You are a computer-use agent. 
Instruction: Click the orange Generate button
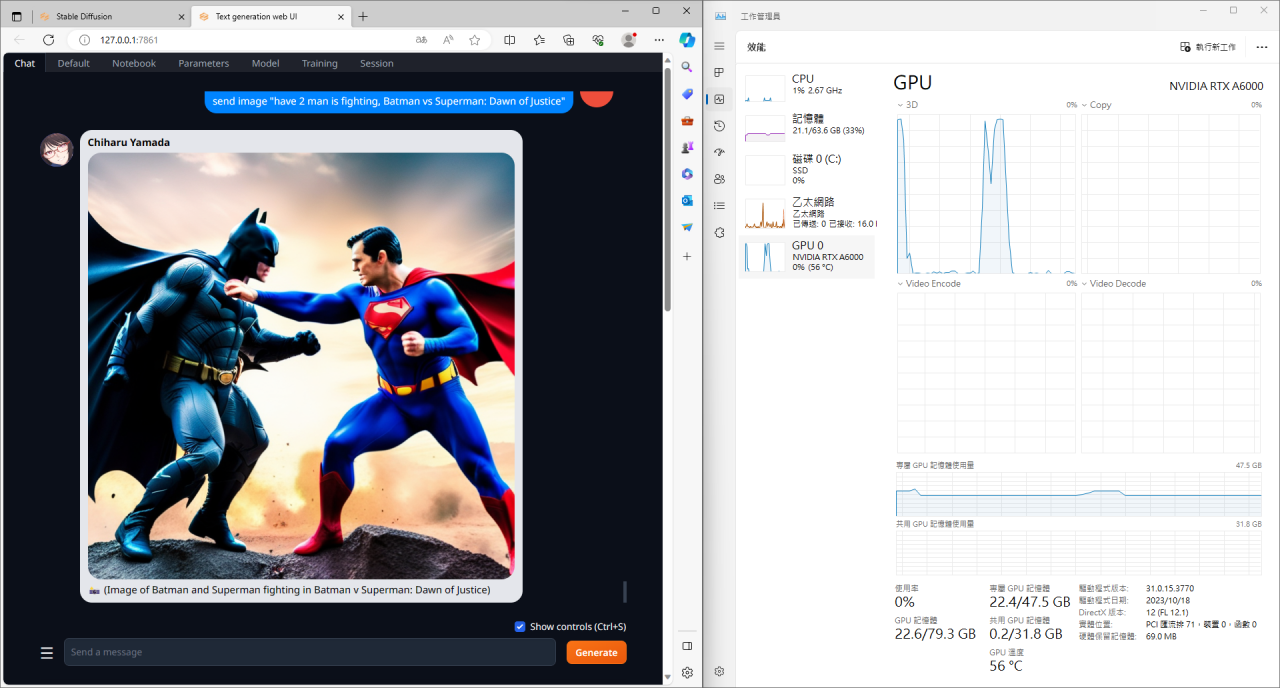pyautogui.click(x=596, y=653)
